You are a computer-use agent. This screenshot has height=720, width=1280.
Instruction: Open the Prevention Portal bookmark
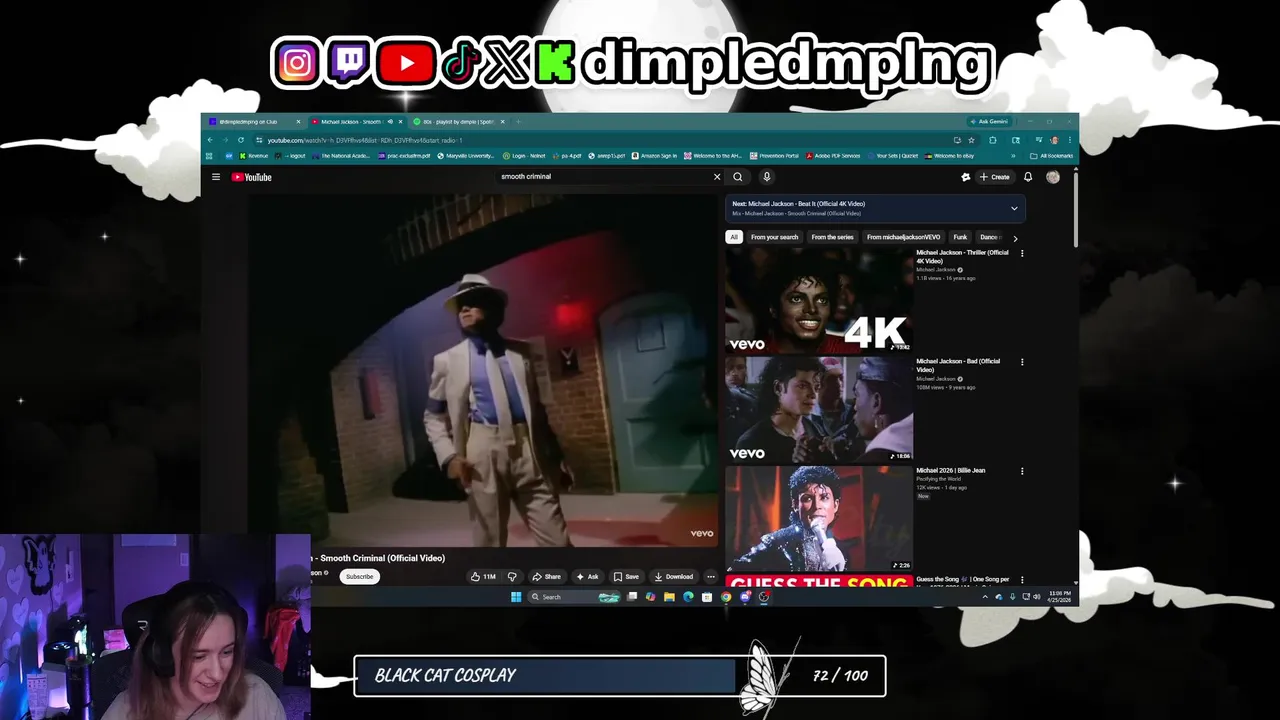tap(774, 156)
